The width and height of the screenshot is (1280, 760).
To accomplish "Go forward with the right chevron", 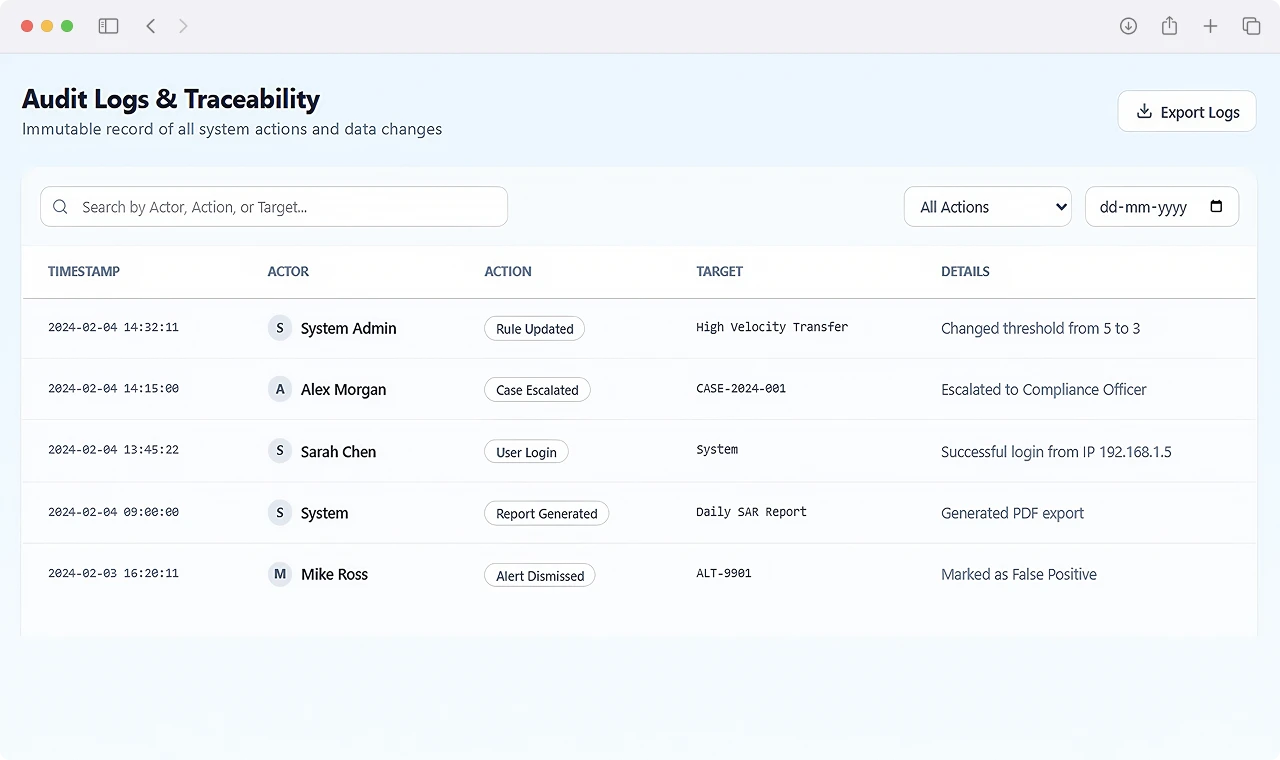I will pos(183,26).
